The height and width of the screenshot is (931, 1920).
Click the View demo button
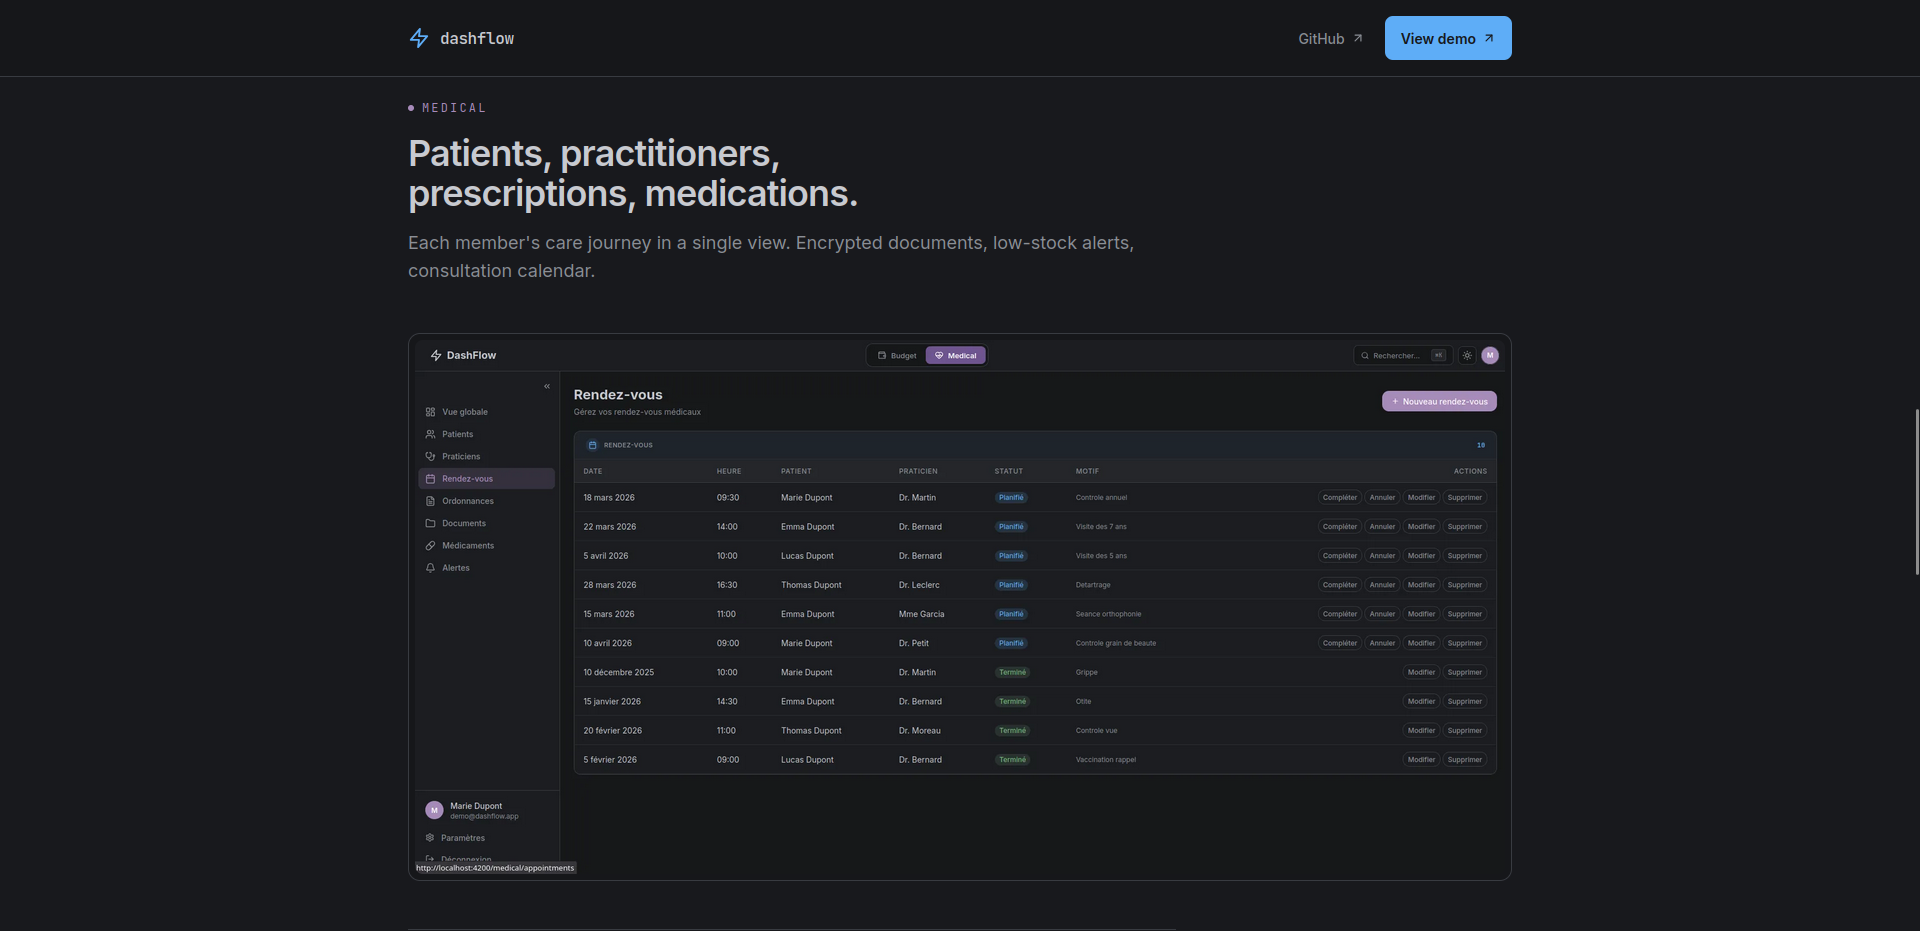(1448, 38)
